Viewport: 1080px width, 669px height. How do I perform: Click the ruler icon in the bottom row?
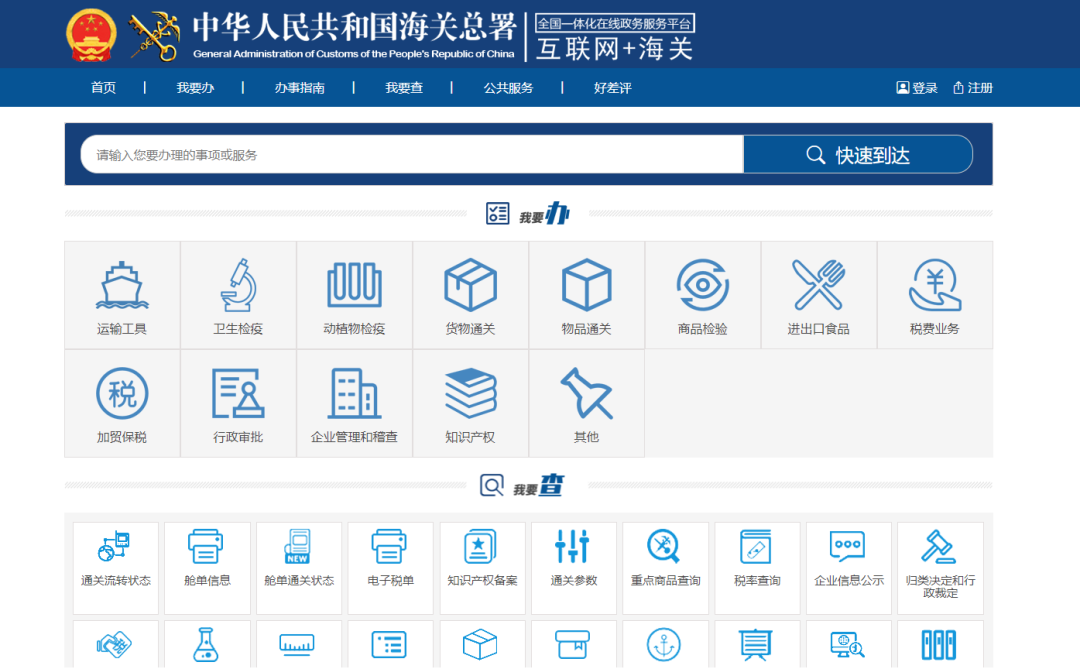coord(297,645)
